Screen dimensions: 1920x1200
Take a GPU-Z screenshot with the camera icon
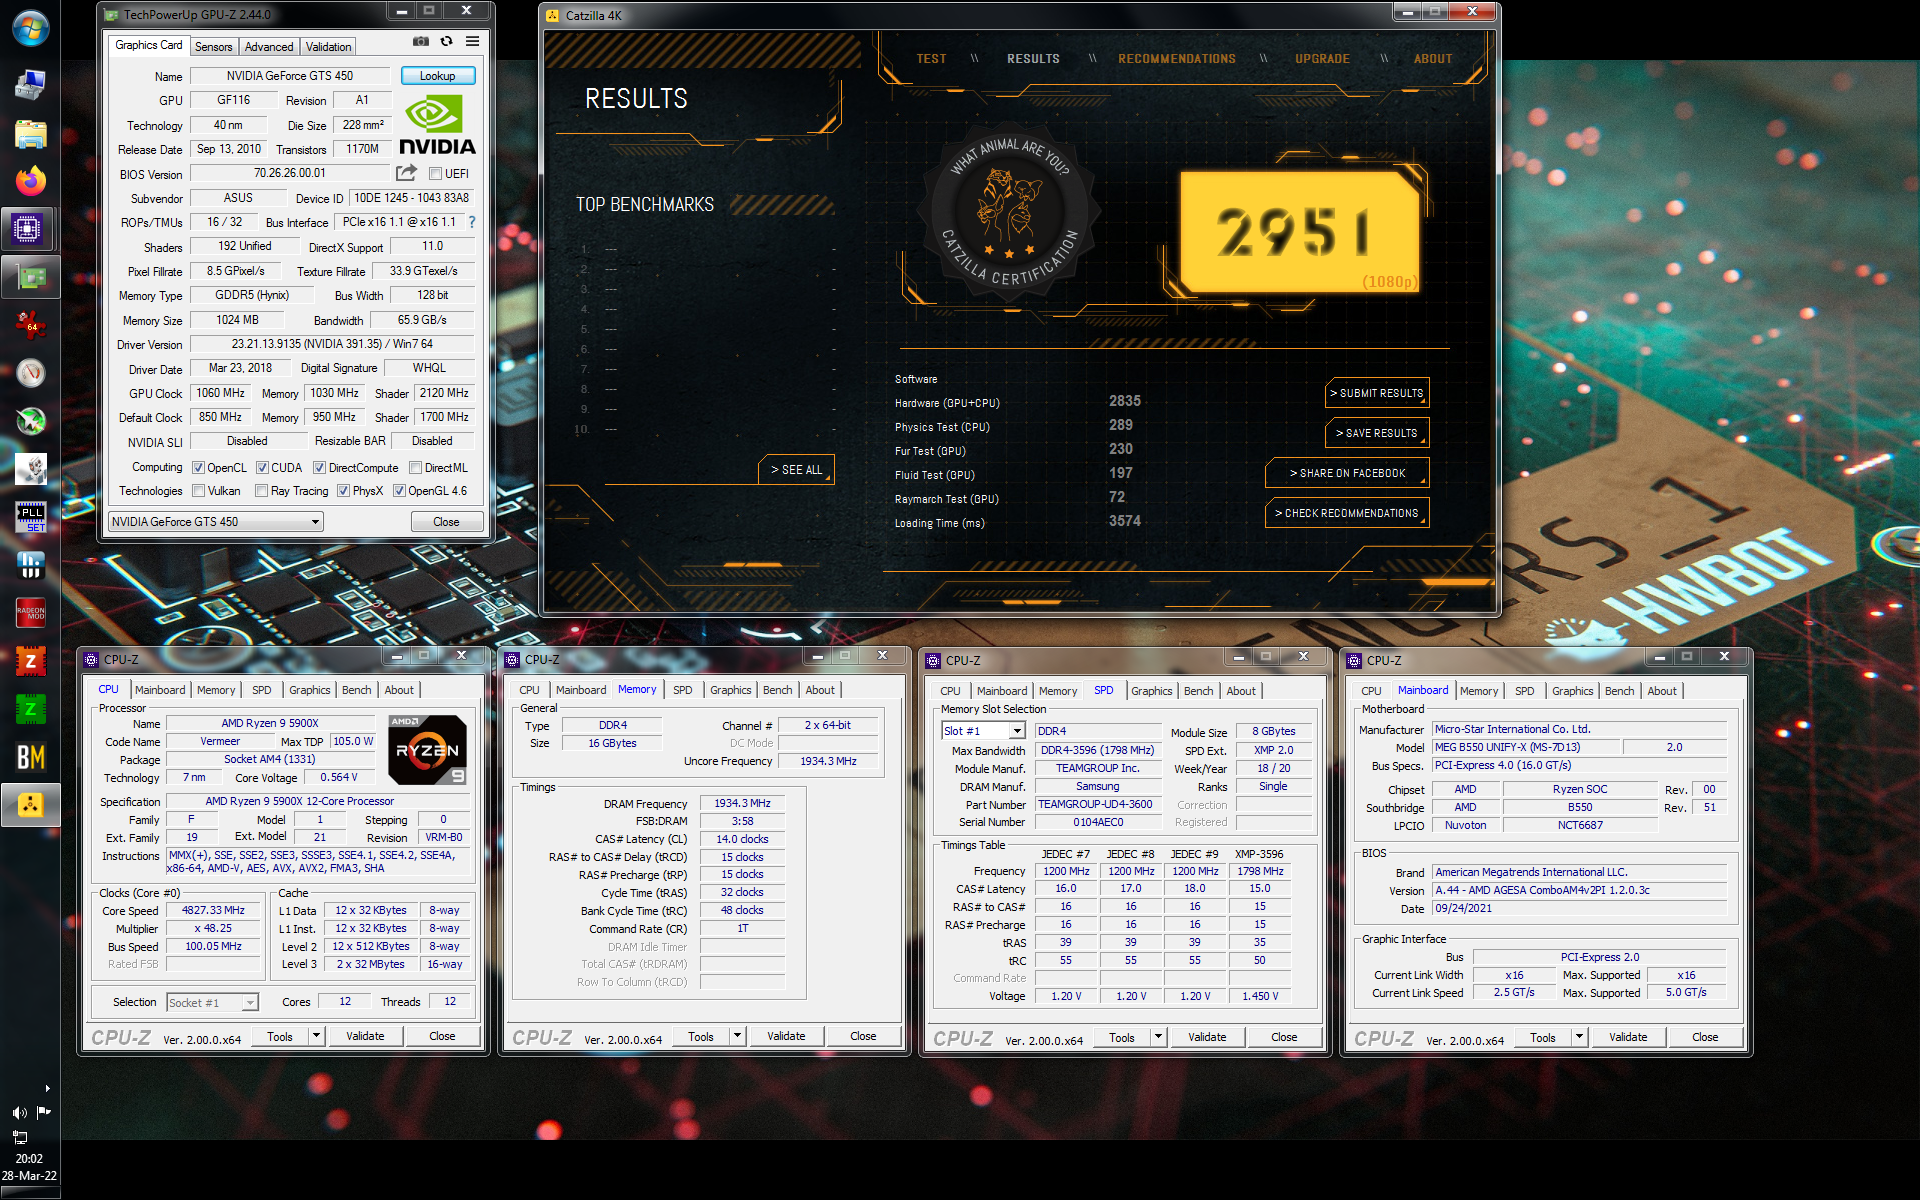[421, 42]
